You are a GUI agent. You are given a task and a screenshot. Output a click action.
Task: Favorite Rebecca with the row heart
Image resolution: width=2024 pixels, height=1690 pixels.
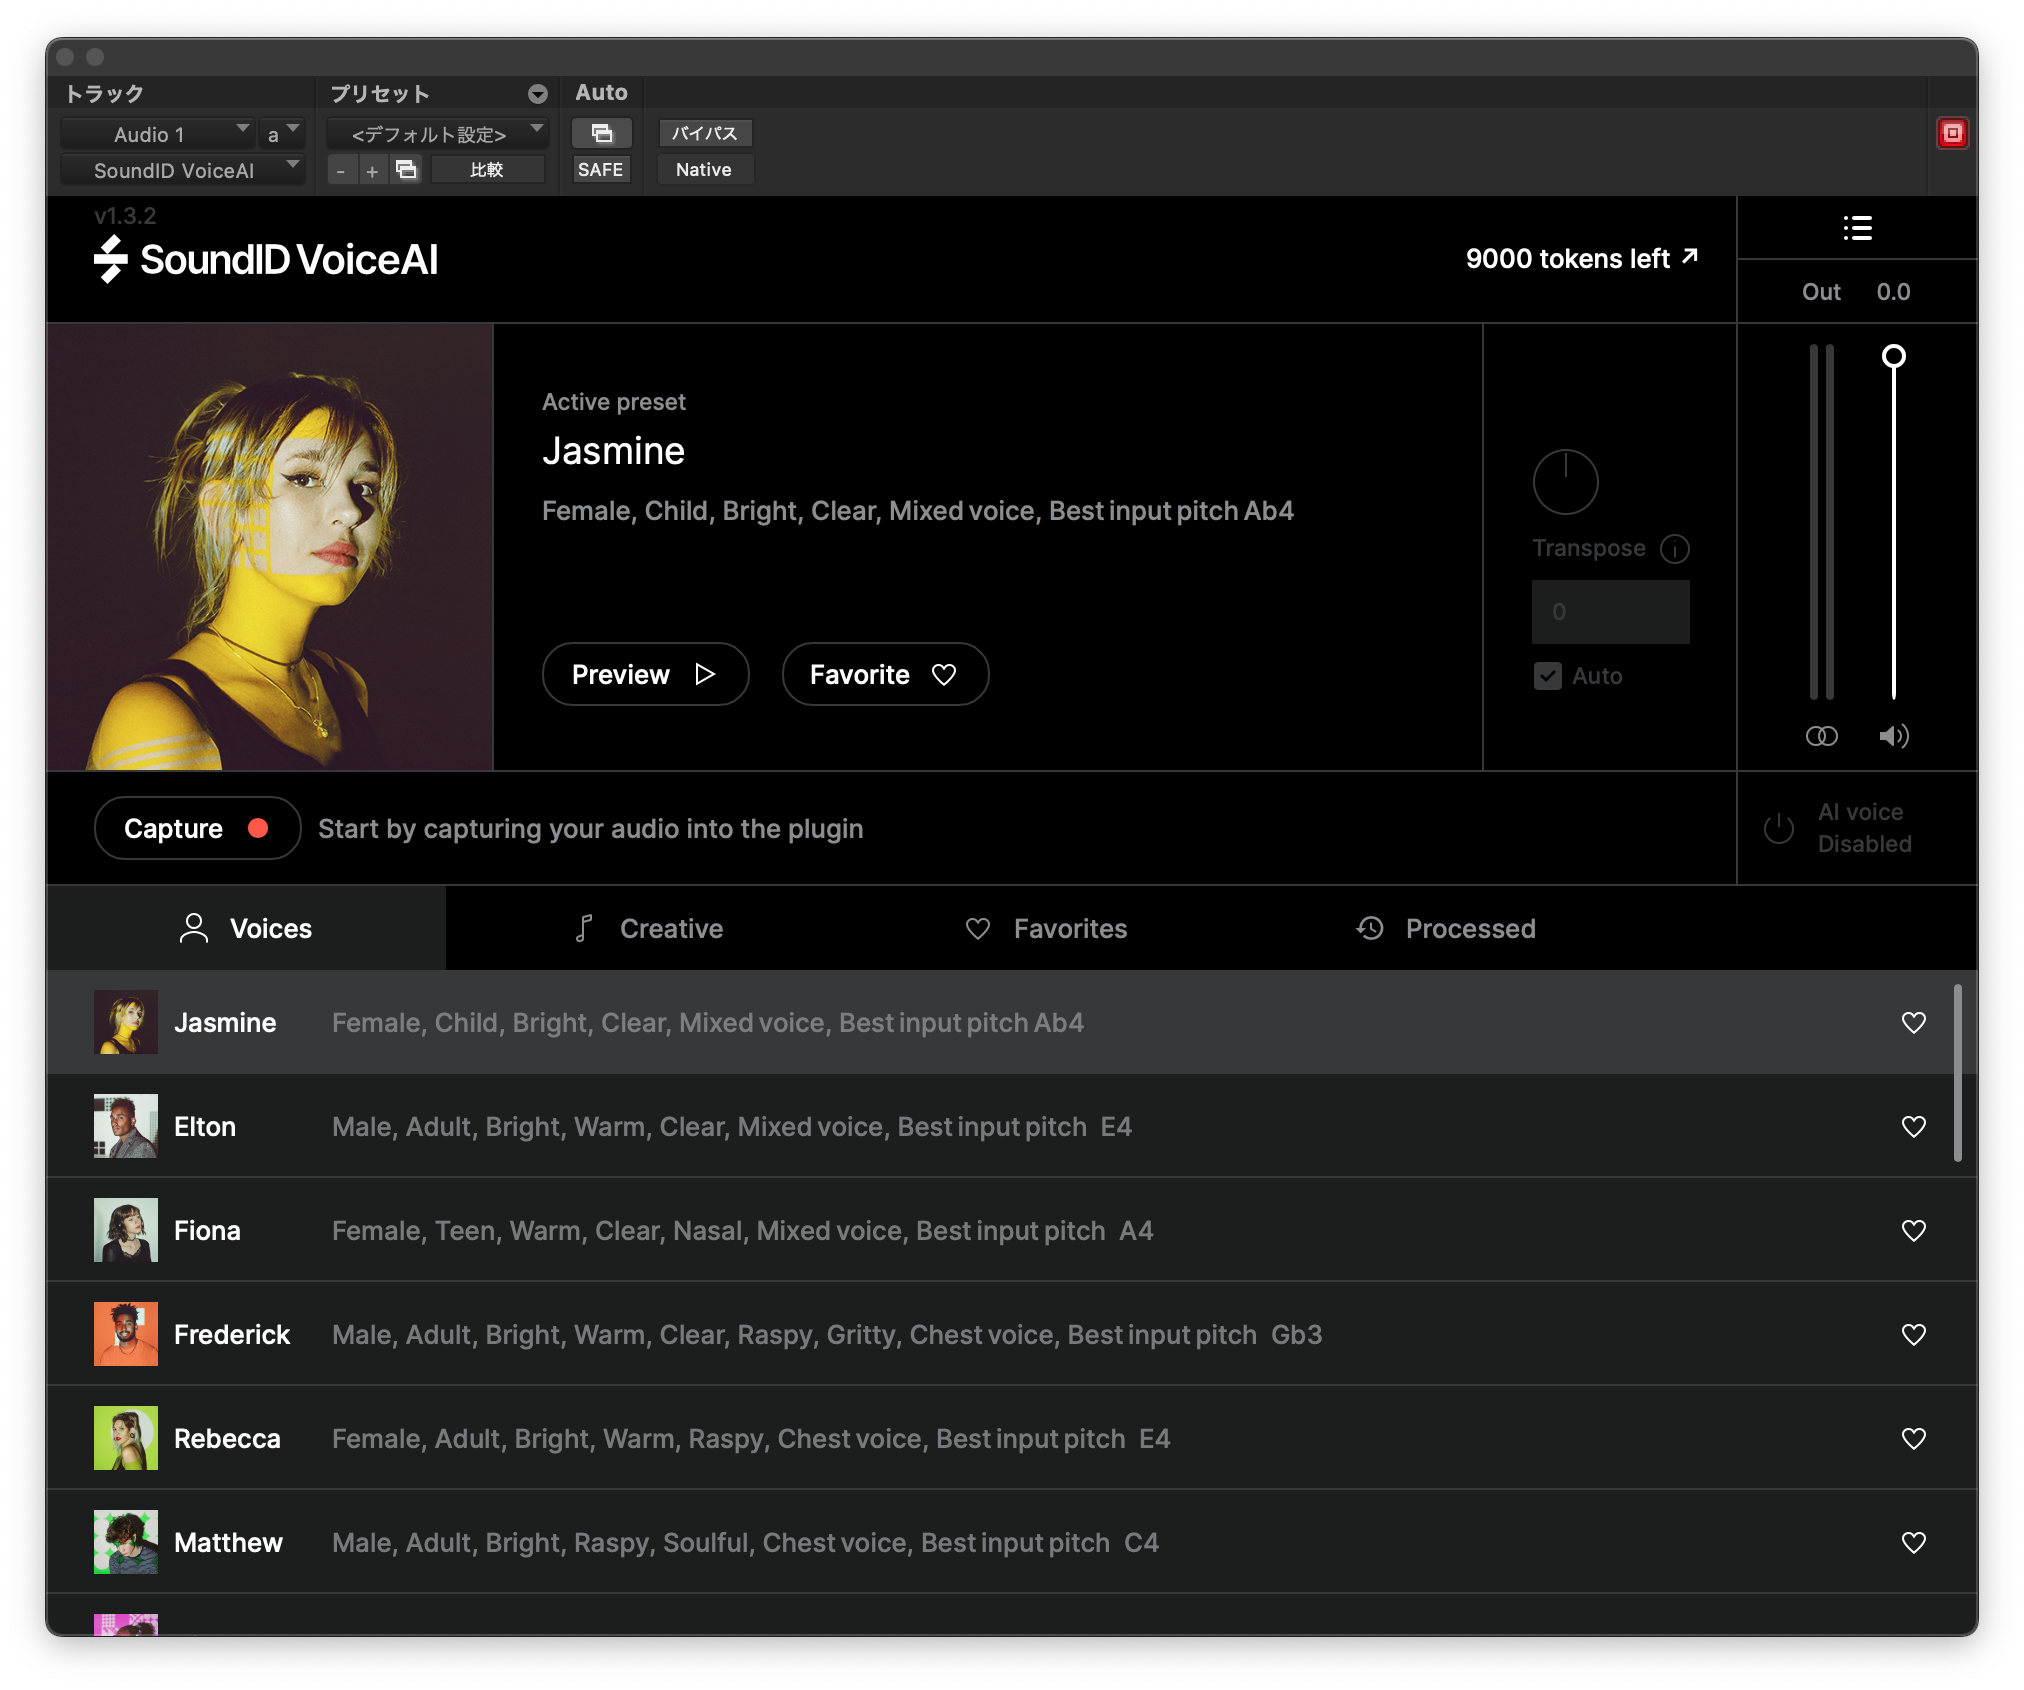pyautogui.click(x=1913, y=1438)
